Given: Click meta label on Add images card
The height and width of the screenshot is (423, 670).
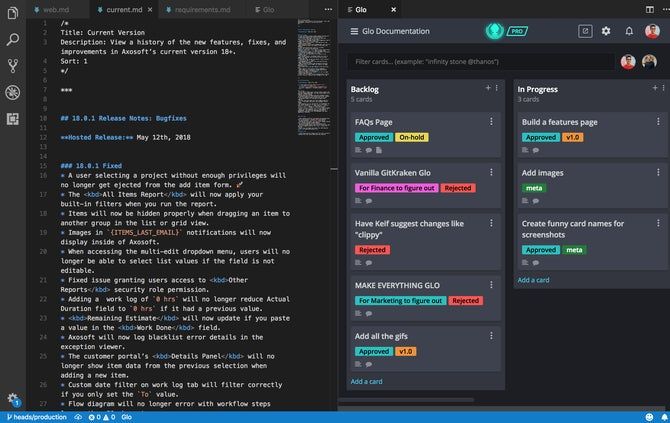Looking at the screenshot, I should (x=534, y=188).
